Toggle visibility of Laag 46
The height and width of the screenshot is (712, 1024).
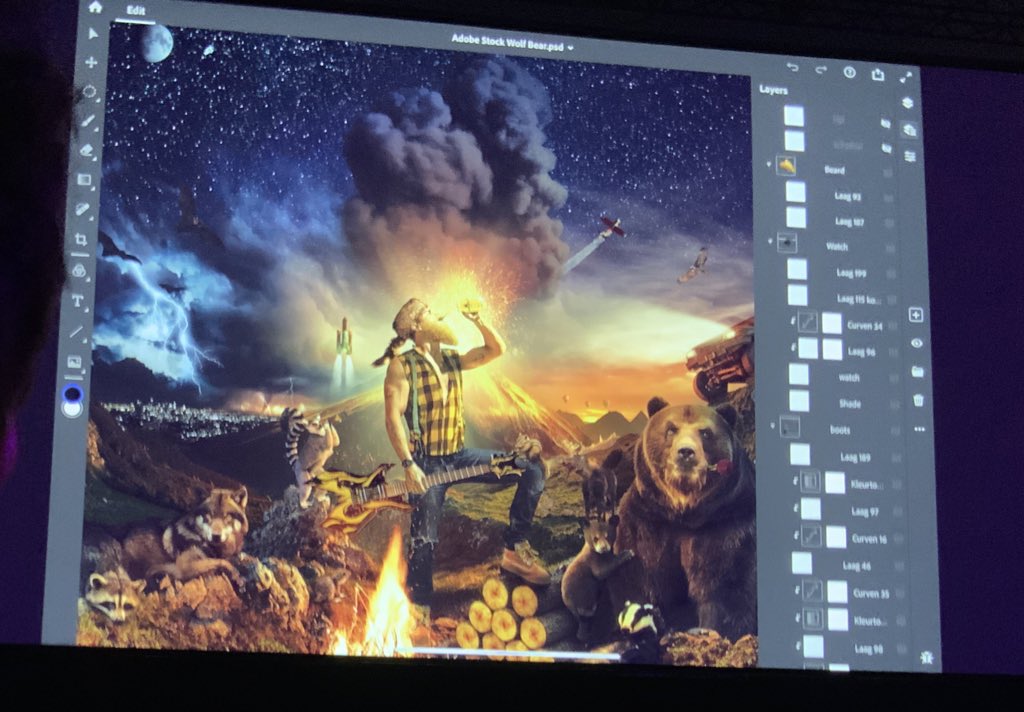pos(899,567)
